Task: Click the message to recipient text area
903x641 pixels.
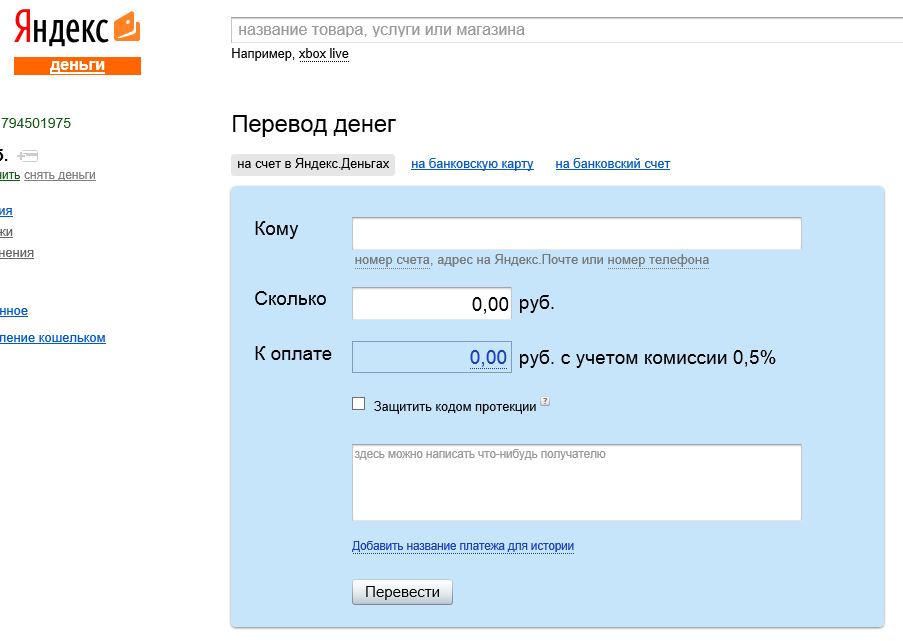Action: (x=576, y=482)
